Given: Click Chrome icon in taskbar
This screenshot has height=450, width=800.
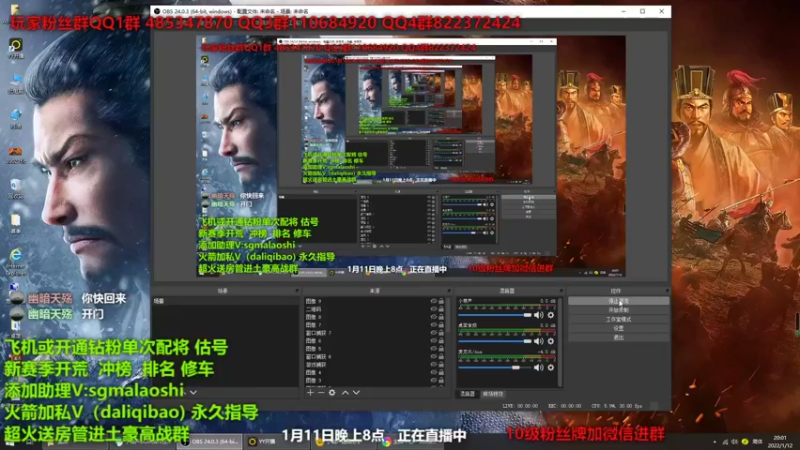Looking at the screenshot, I should pos(387,442).
